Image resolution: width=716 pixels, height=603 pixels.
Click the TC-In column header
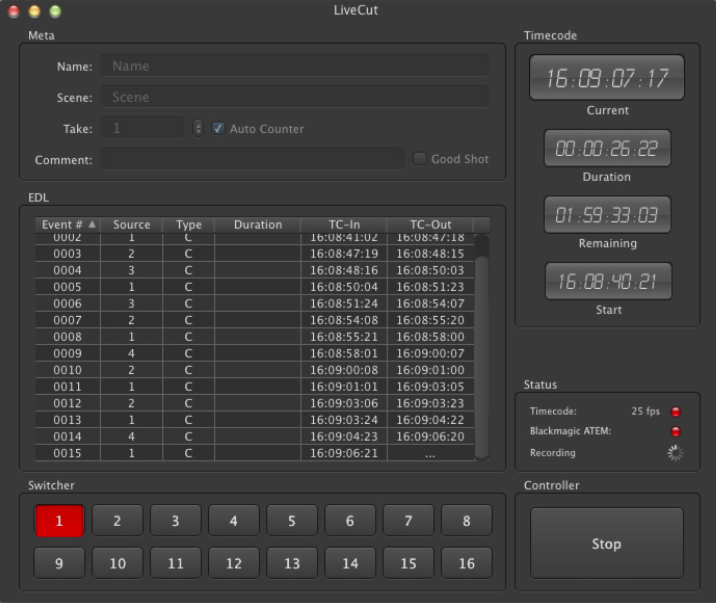pyautogui.click(x=344, y=225)
